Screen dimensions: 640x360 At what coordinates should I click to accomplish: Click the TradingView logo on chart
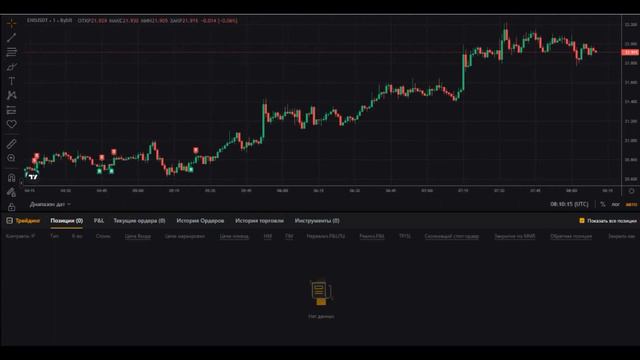click(x=33, y=177)
